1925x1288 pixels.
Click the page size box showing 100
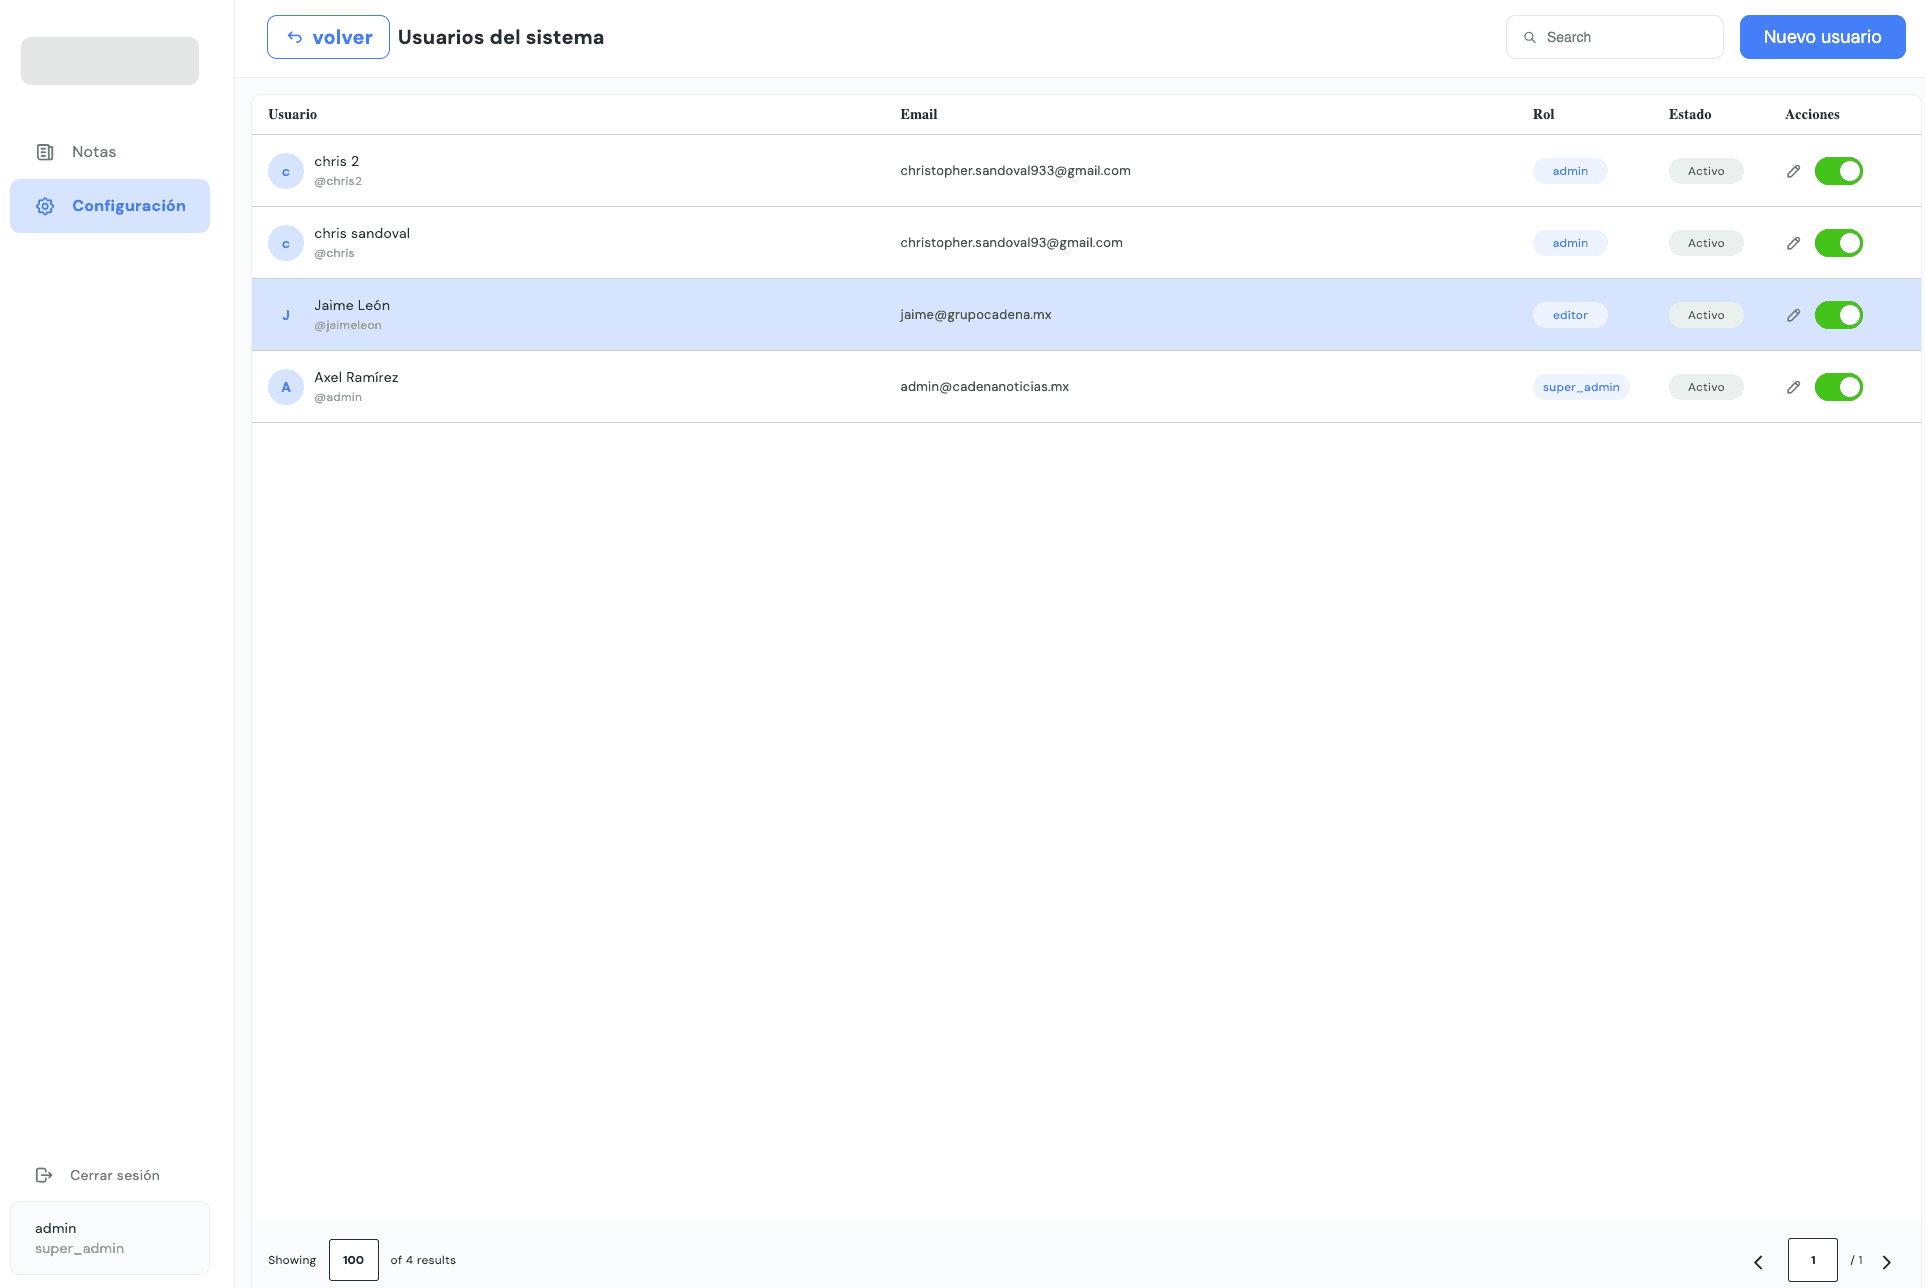354,1260
